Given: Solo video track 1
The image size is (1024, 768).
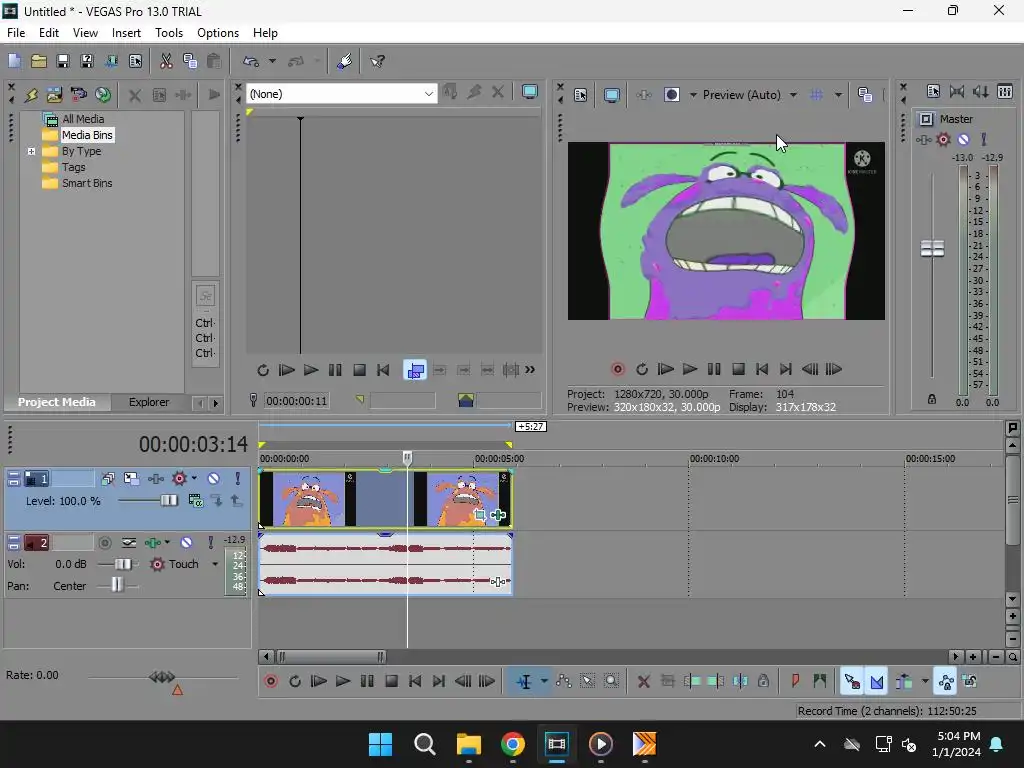Looking at the screenshot, I should 238,479.
